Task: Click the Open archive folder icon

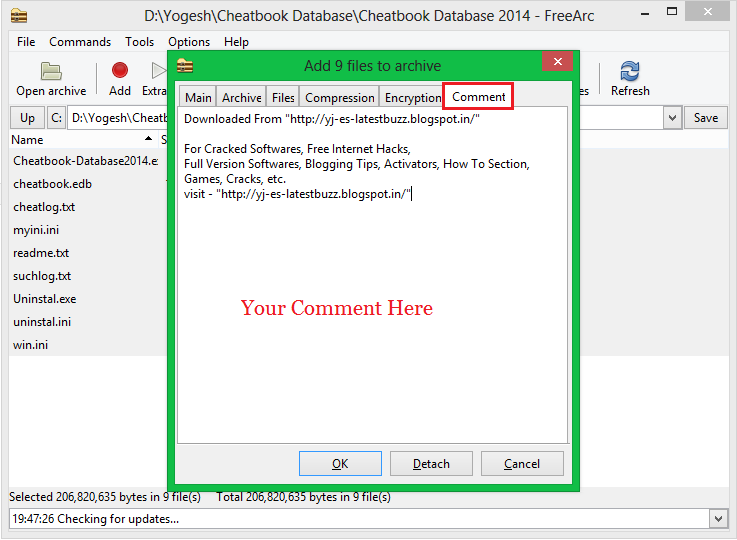Action: point(51,71)
